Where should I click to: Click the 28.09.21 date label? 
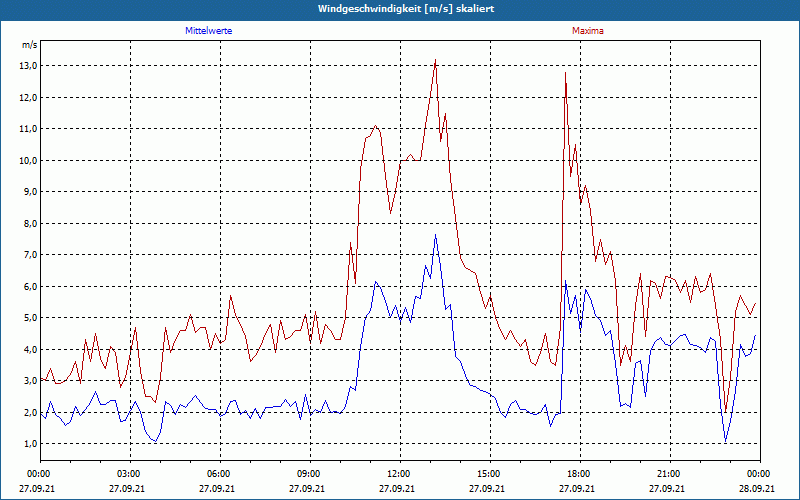[757, 489]
